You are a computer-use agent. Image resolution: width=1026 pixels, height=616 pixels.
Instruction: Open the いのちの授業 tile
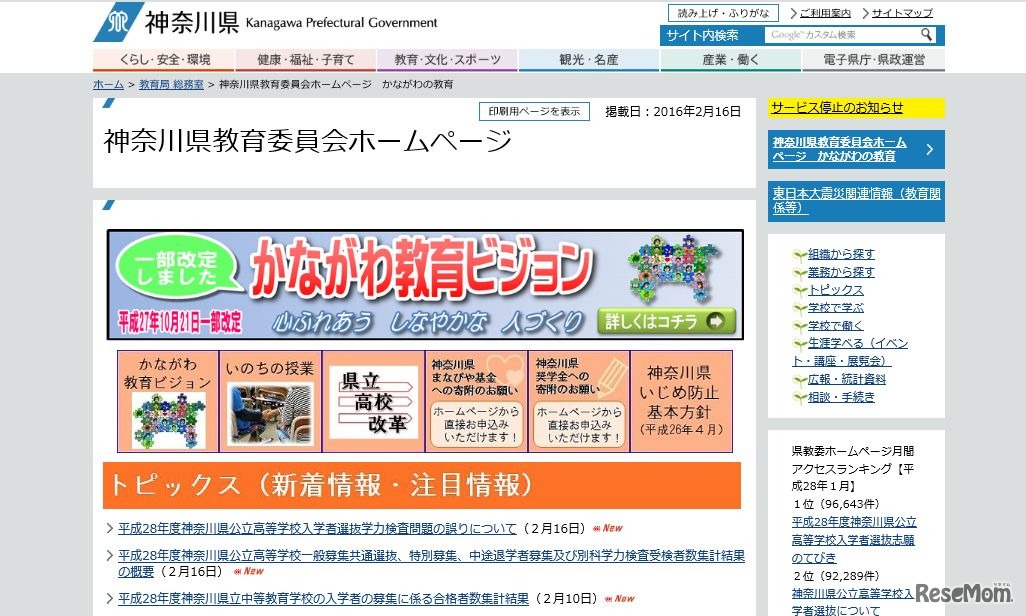(x=270, y=402)
